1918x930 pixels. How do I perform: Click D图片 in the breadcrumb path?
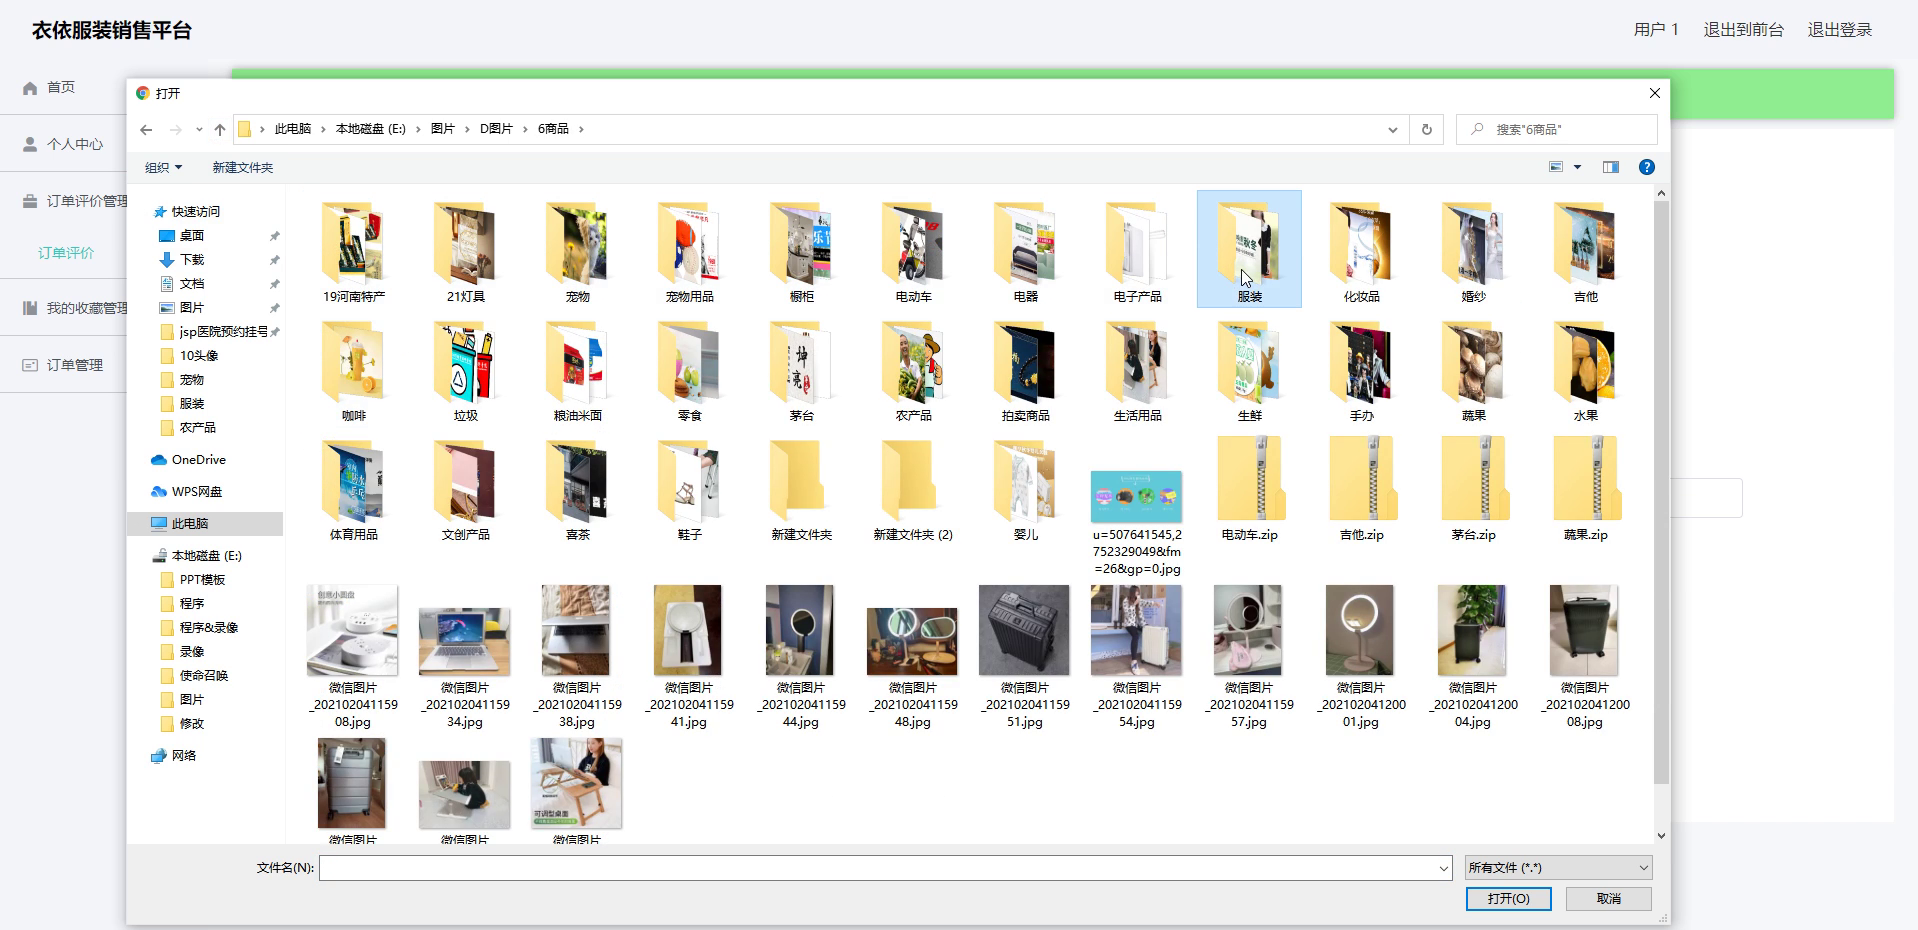(496, 129)
